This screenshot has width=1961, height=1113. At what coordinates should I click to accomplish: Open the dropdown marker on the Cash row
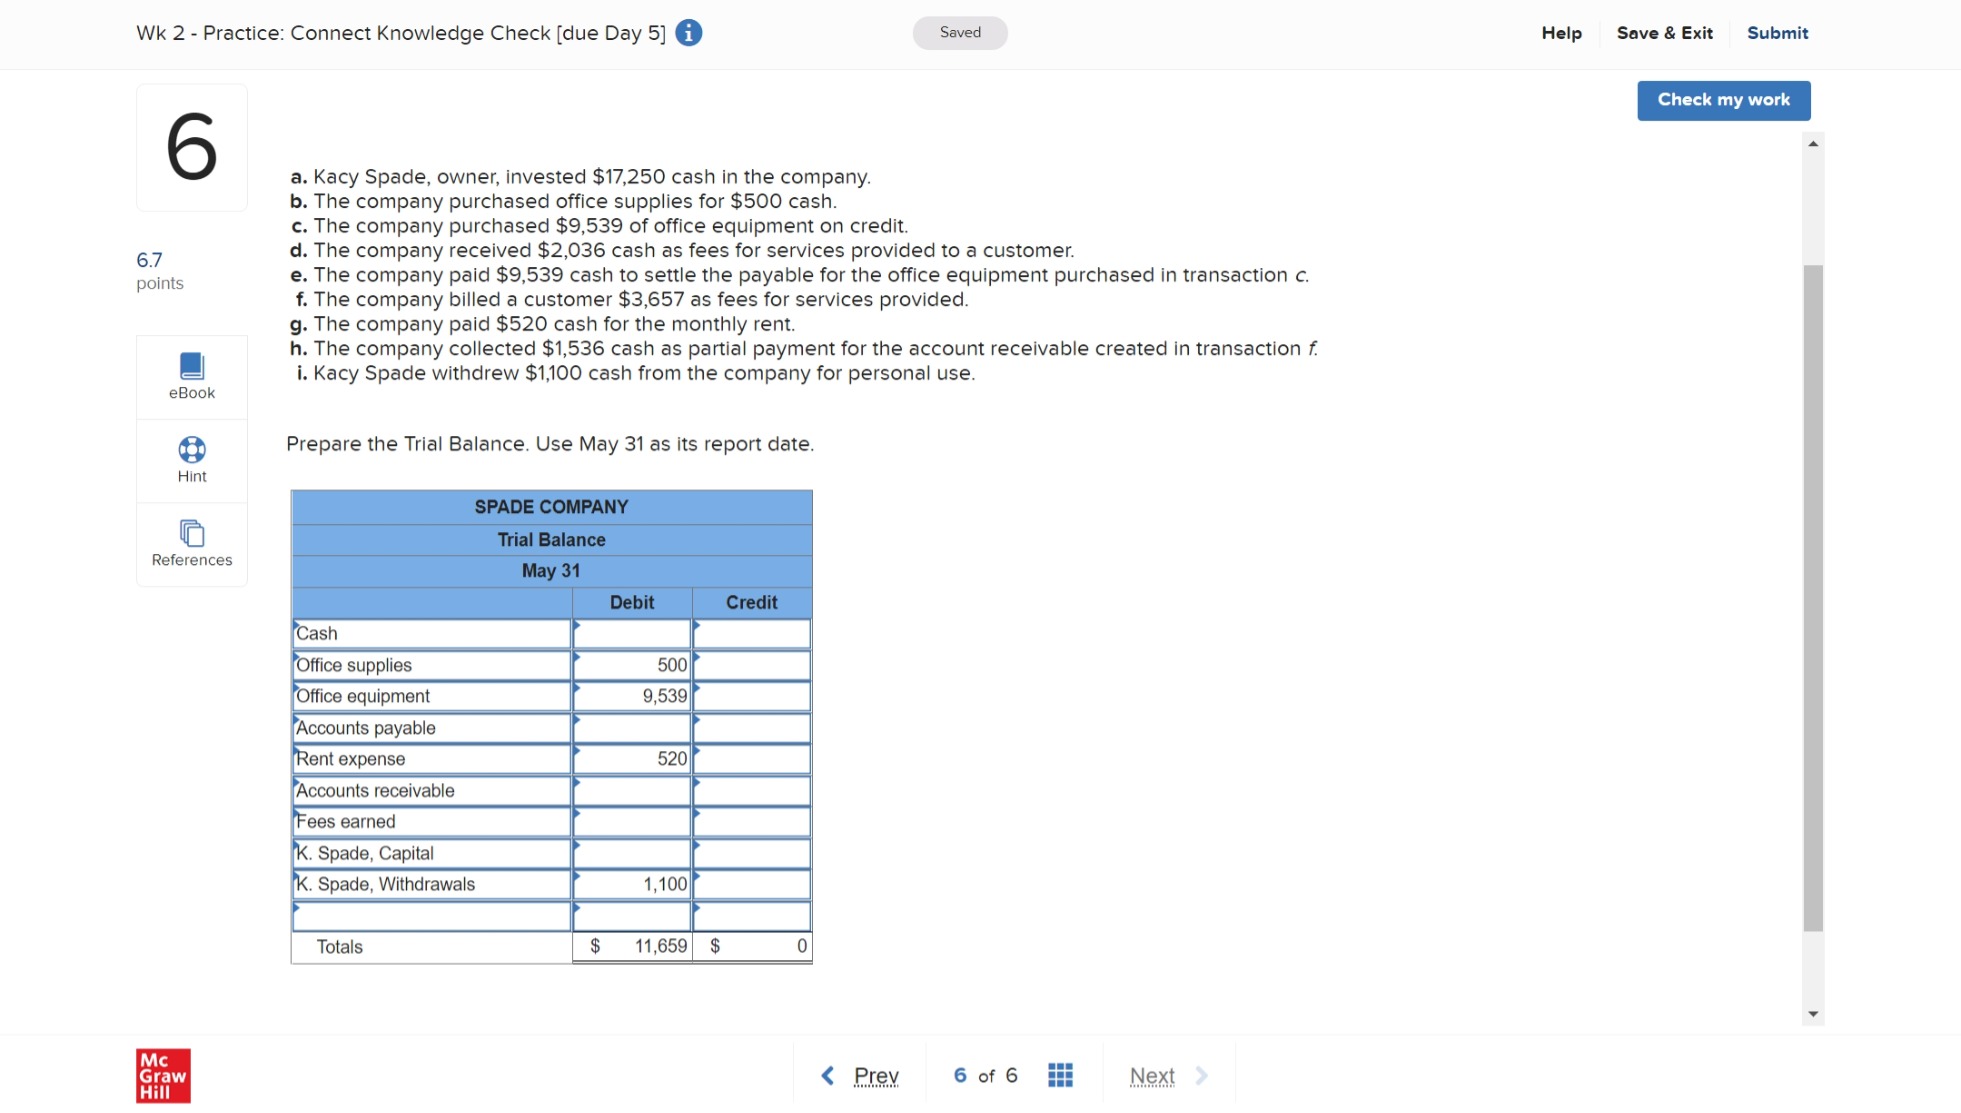297,627
